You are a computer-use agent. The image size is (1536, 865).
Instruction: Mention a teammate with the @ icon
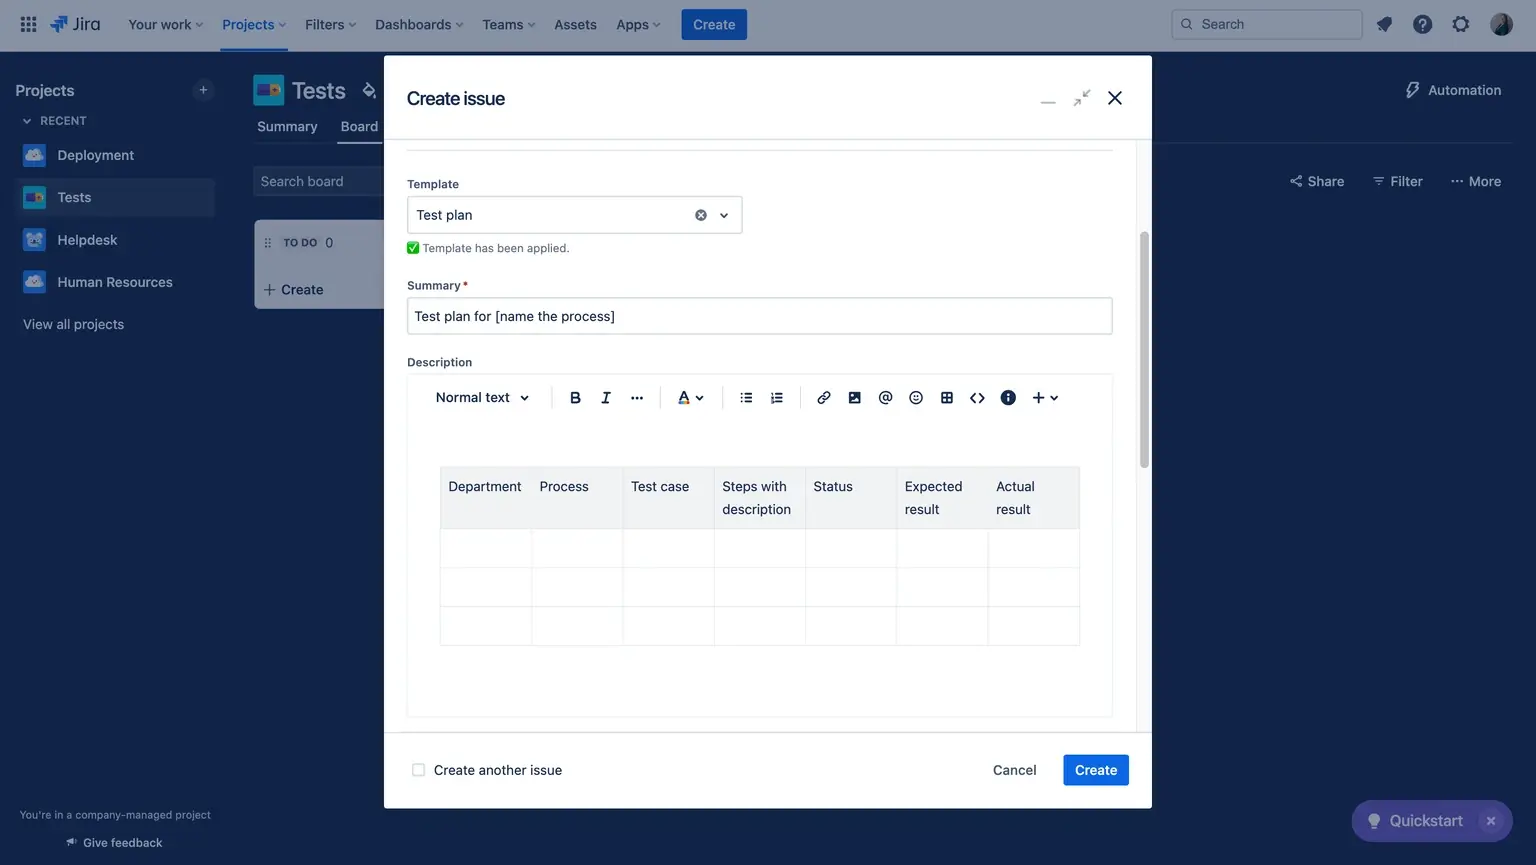[x=885, y=397]
